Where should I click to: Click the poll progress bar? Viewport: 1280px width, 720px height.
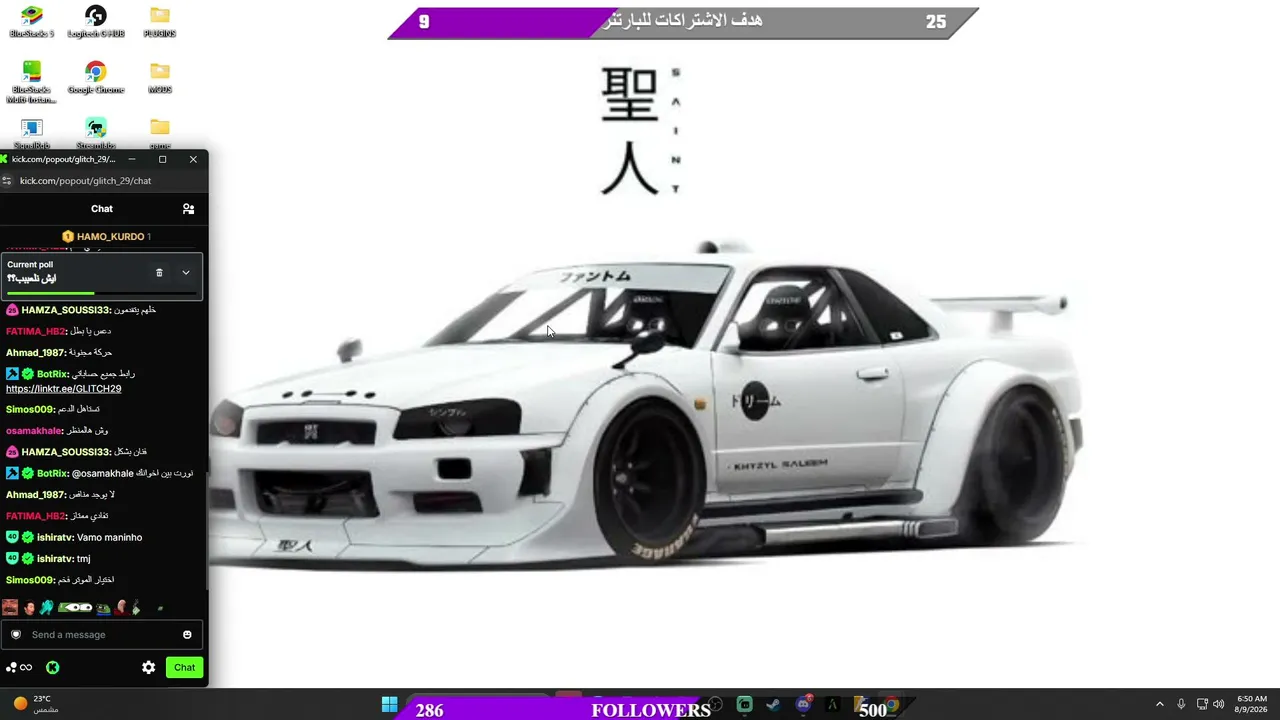click(x=102, y=293)
